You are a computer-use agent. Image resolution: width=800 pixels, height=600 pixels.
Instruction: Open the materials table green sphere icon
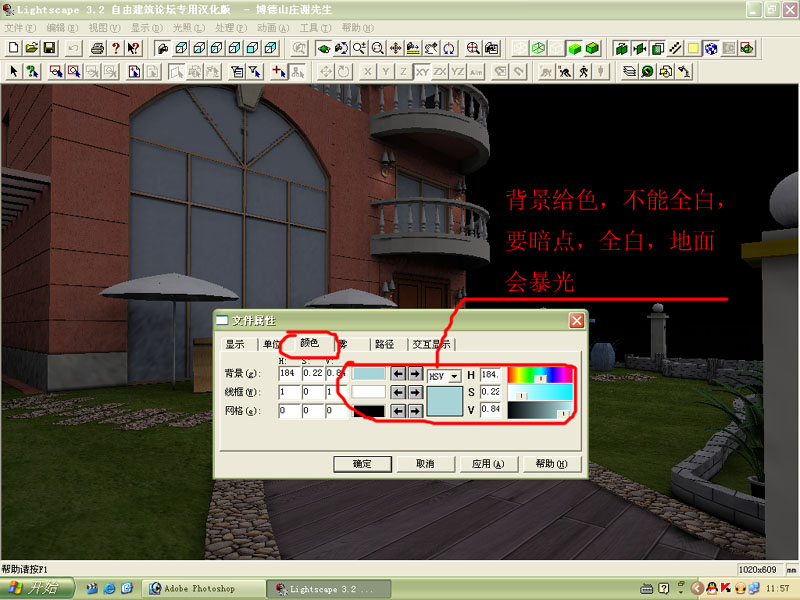coord(647,72)
